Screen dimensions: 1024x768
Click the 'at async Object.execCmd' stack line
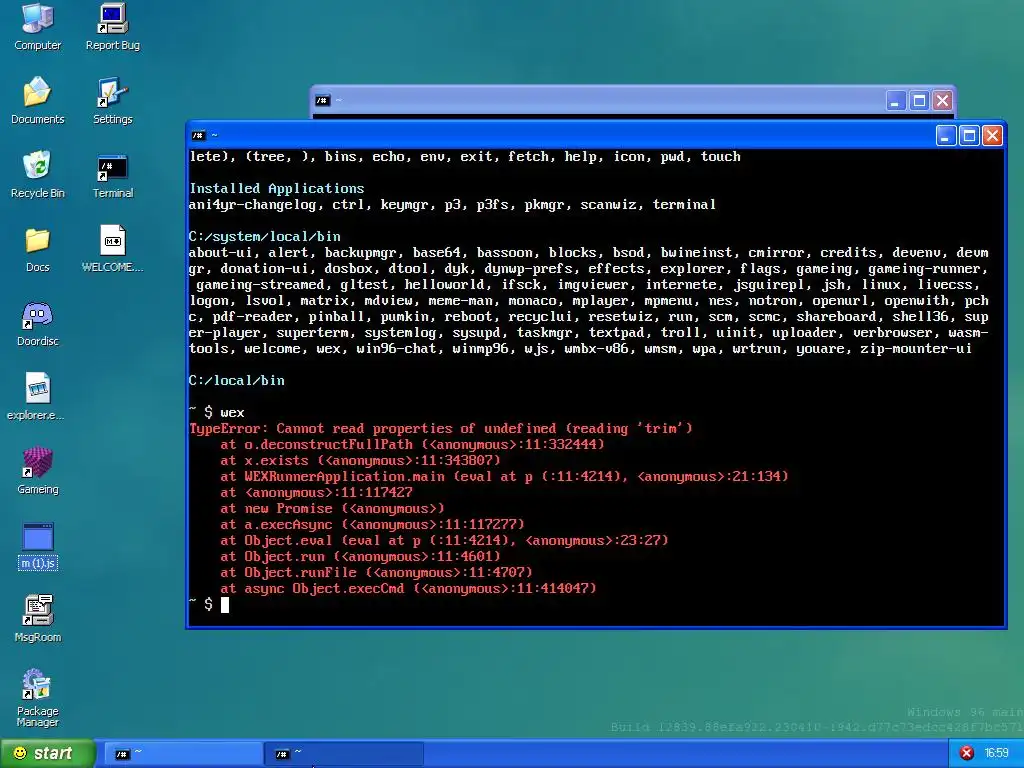[408, 588]
